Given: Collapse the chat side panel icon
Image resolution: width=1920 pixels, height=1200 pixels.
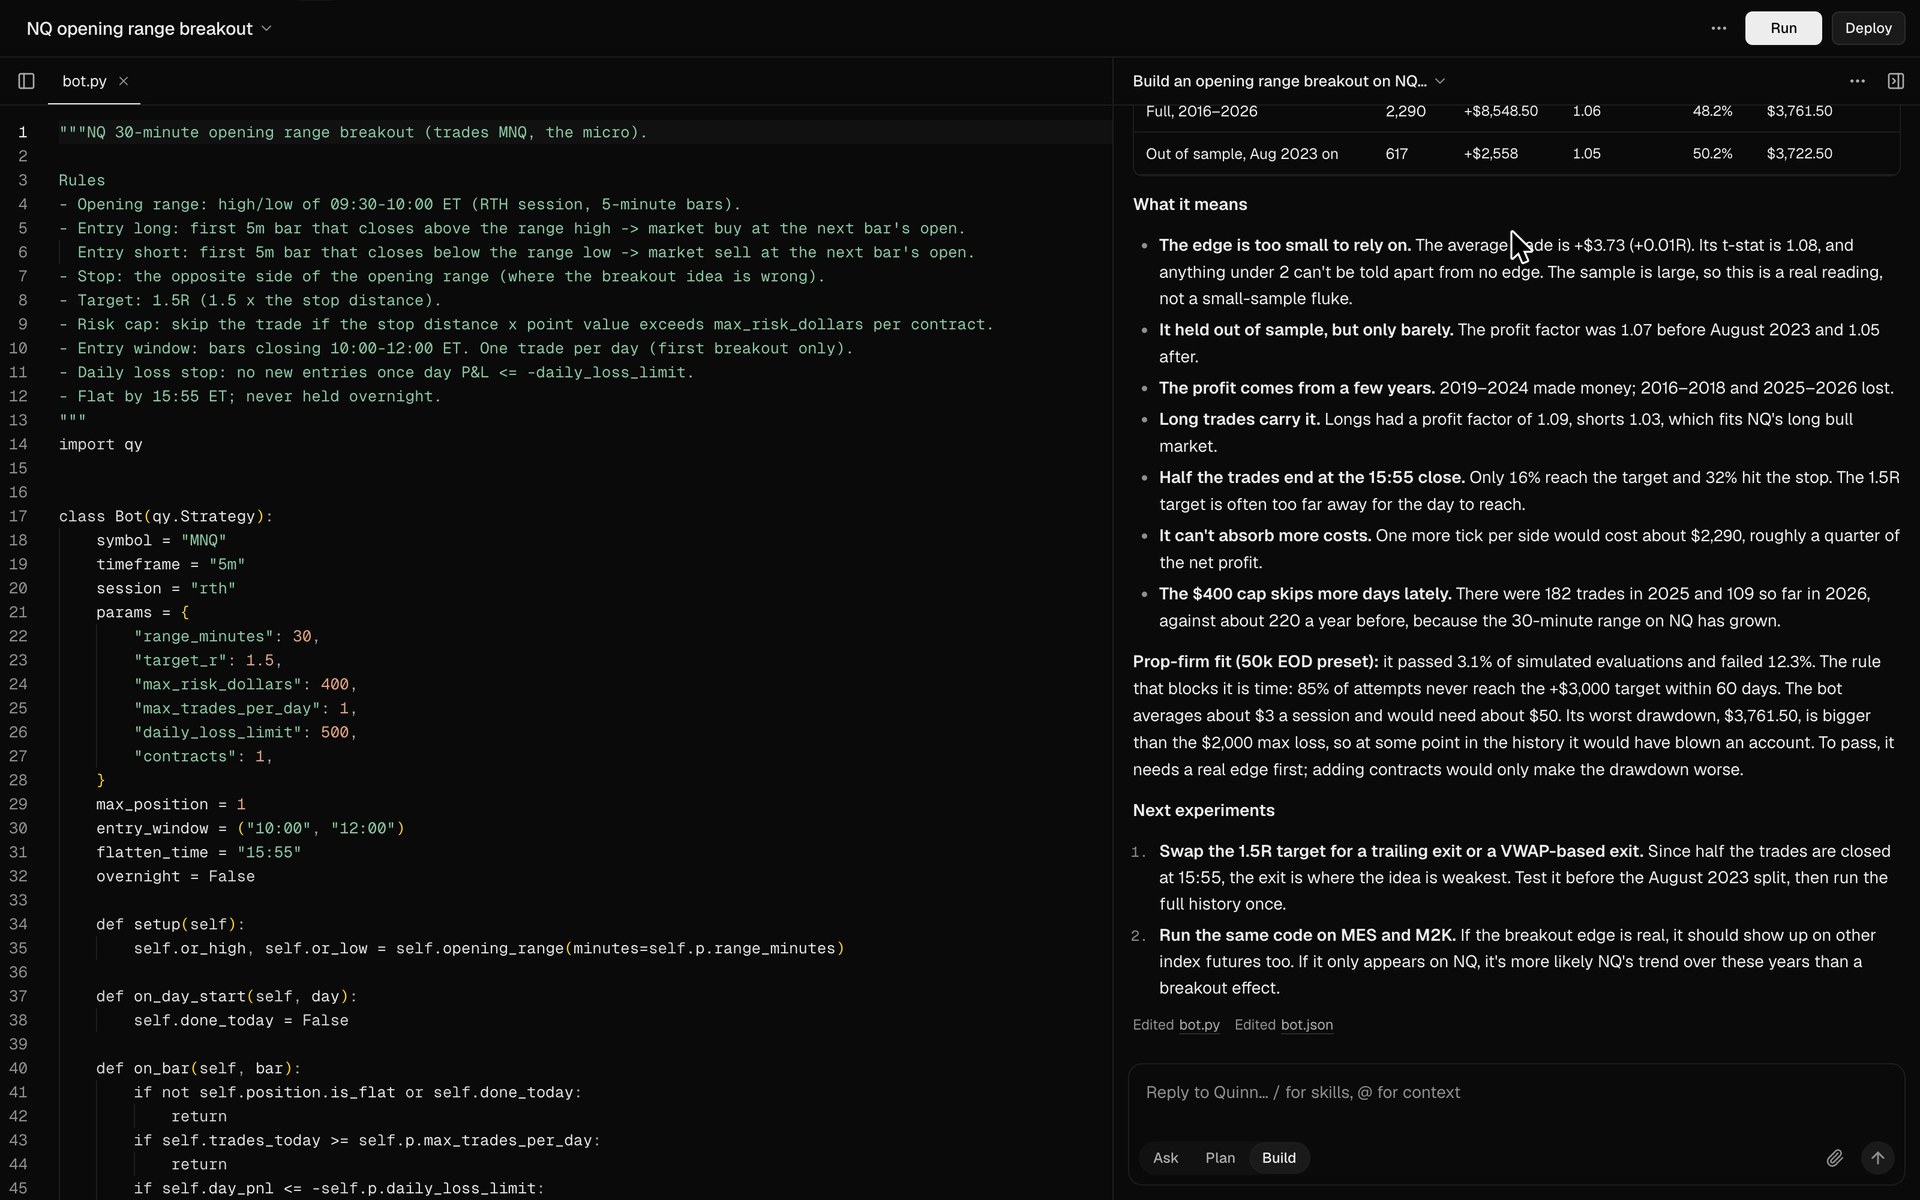Looking at the screenshot, I should pyautogui.click(x=1895, y=81).
